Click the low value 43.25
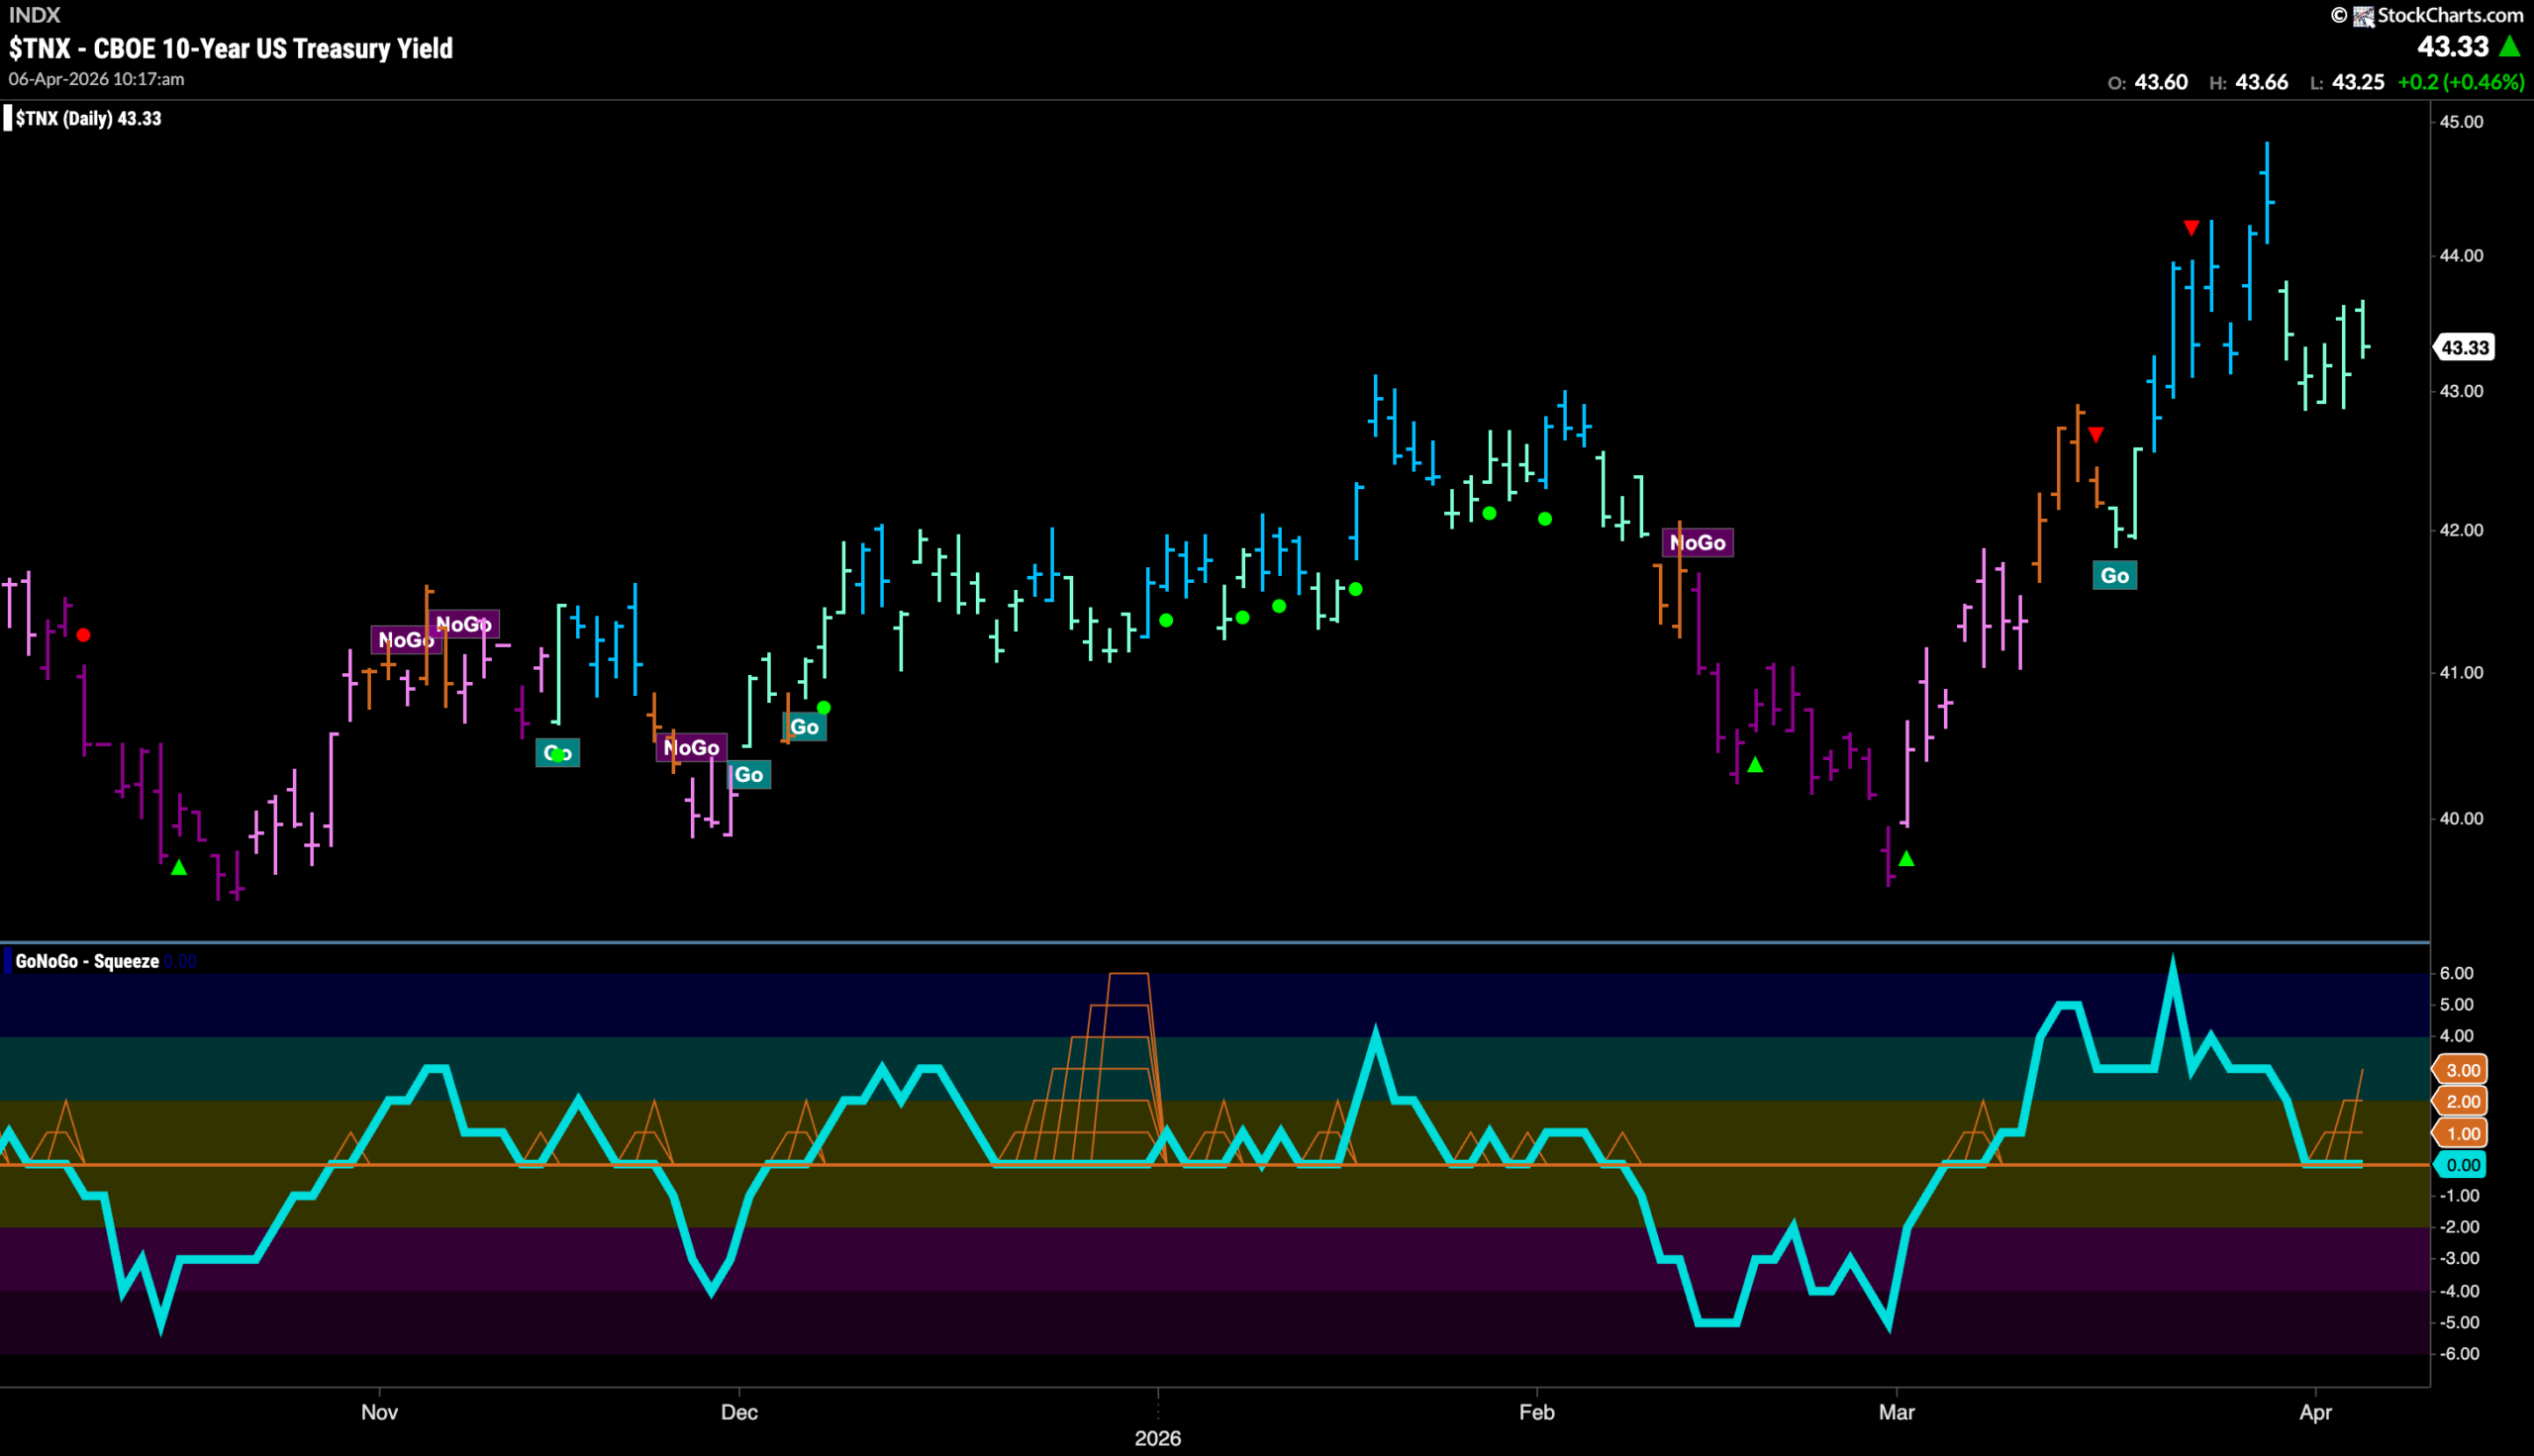 point(2358,82)
